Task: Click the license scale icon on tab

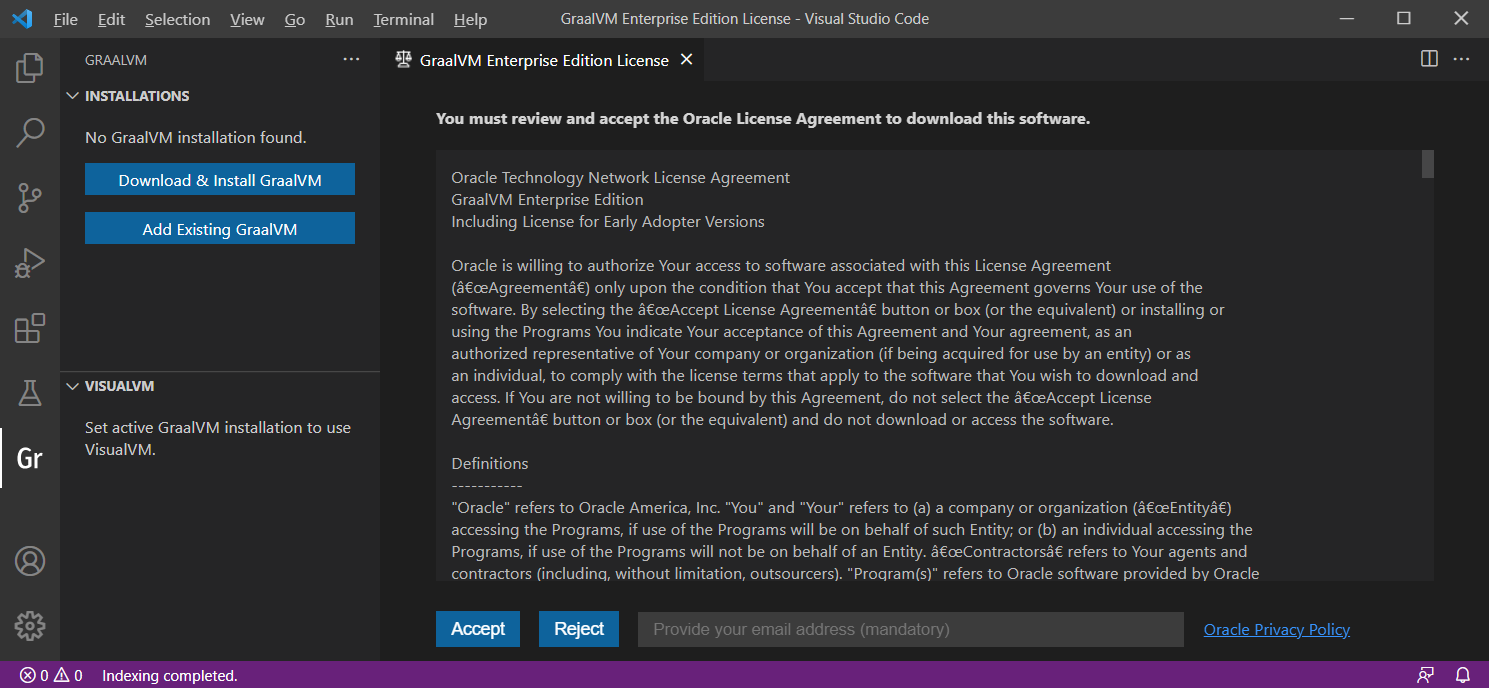Action: 403,60
